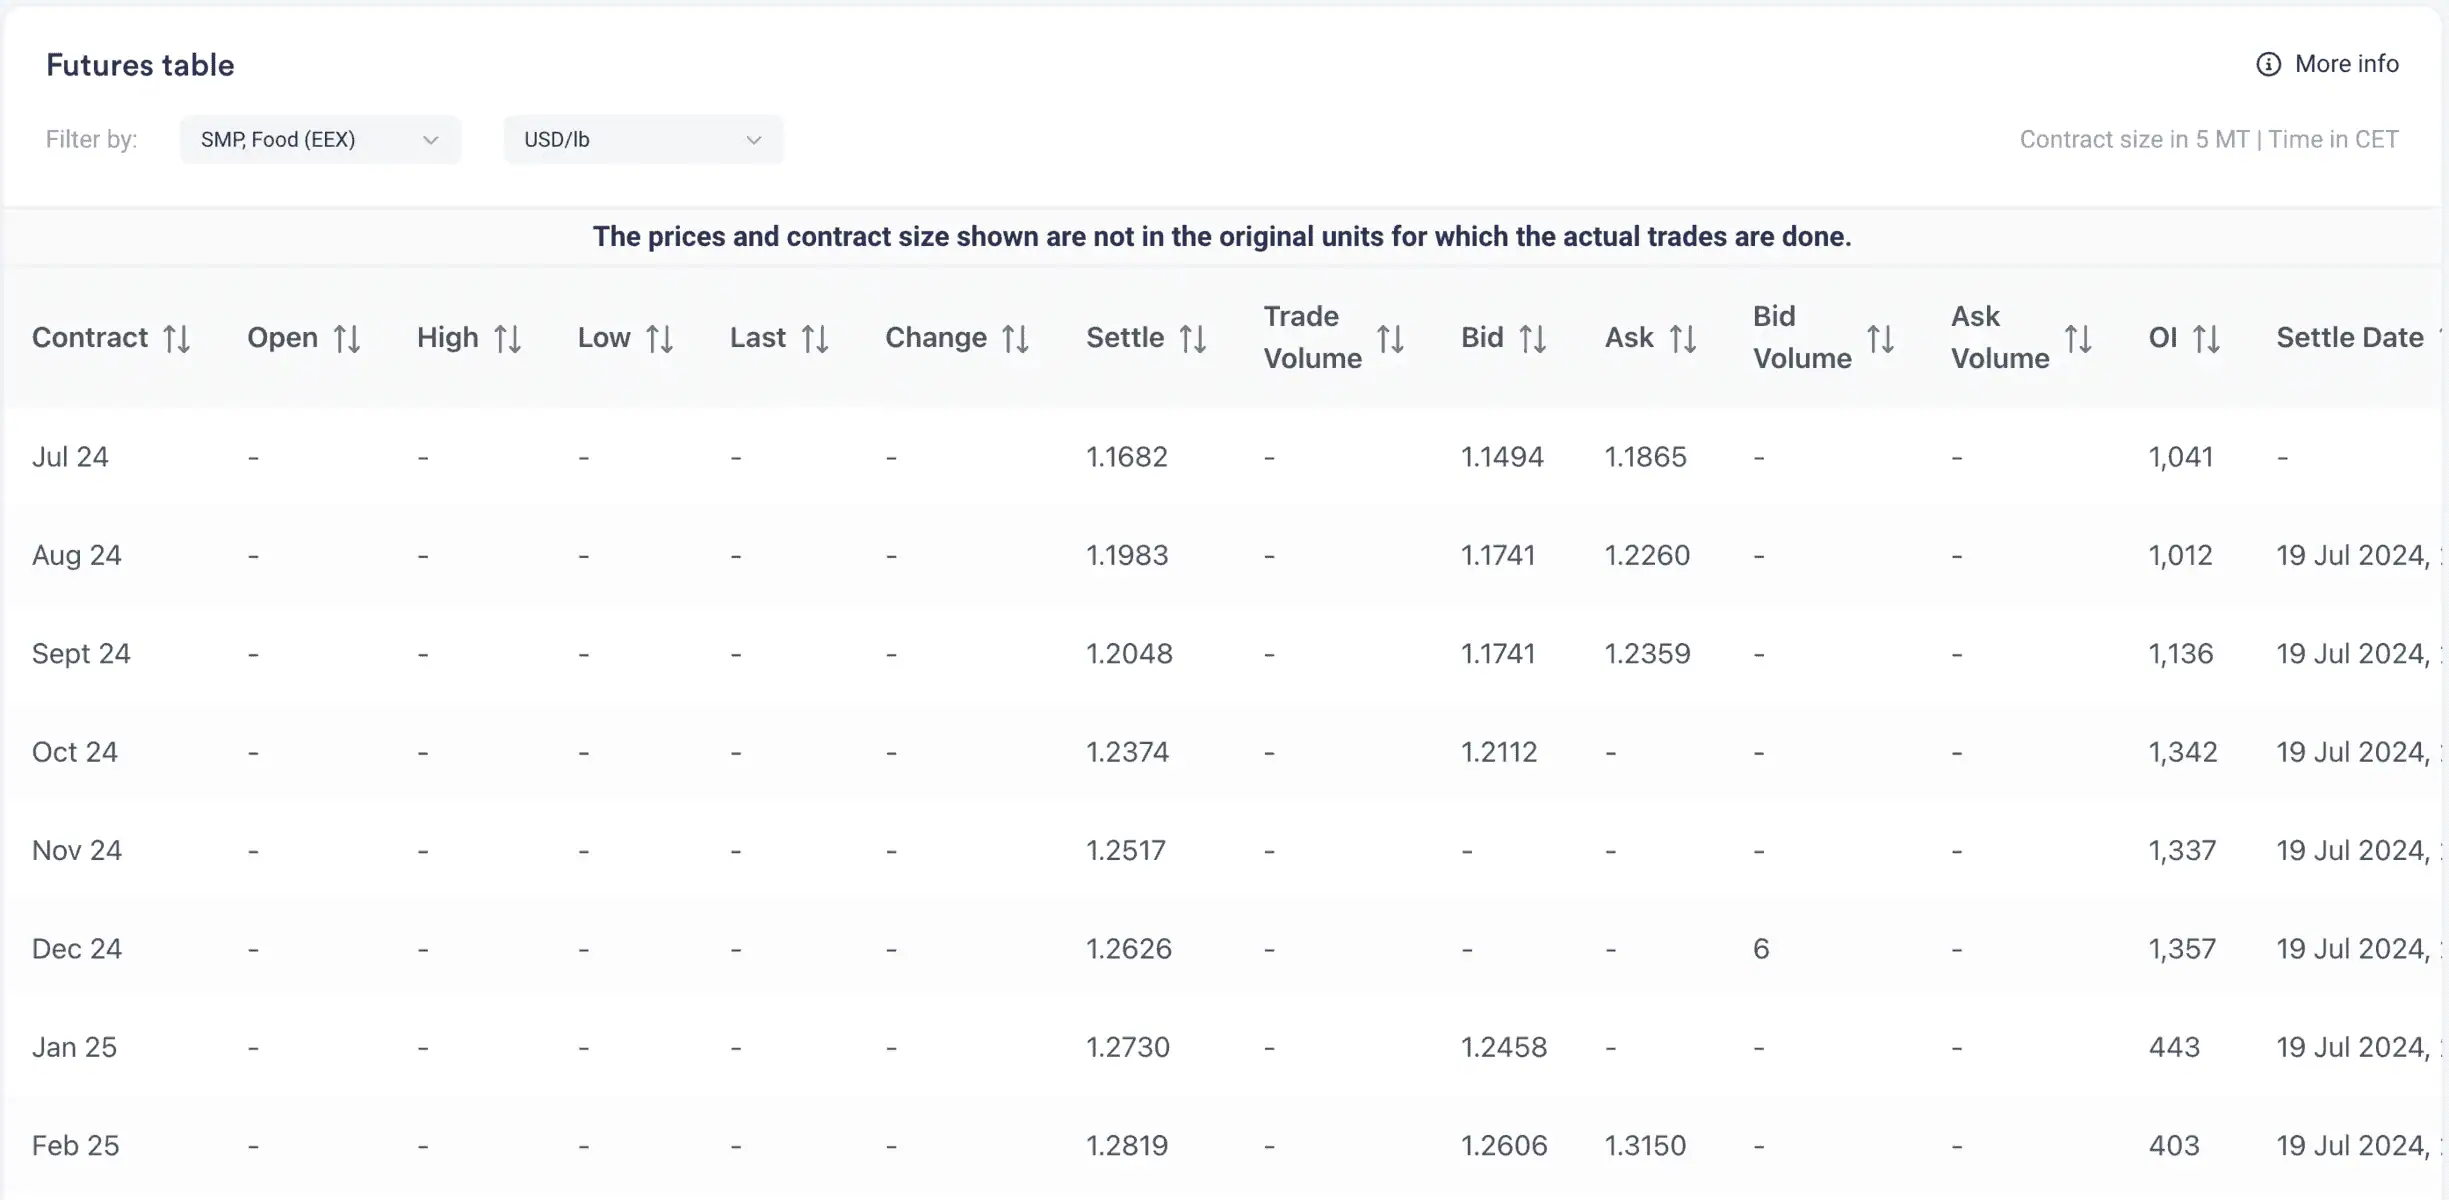Screen dimensions: 2449x1200
Task: Sort by Change column arrows icon
Action: (1016, 339)
